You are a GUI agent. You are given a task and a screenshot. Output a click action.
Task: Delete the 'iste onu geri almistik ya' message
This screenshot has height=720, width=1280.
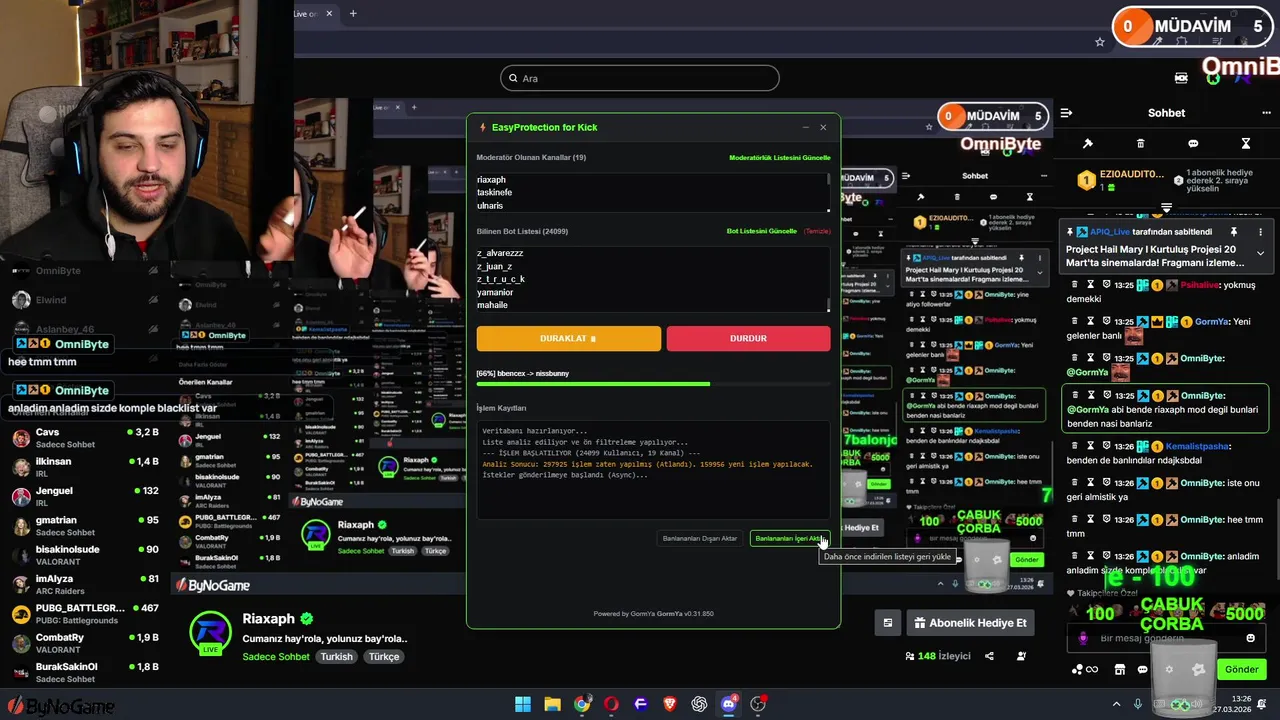(1075, 483)
